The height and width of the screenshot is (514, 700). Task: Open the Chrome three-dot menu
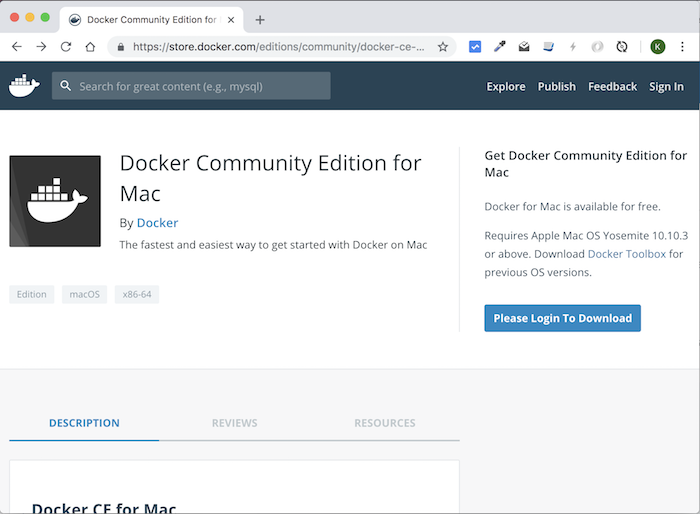[x=682, y=46]
